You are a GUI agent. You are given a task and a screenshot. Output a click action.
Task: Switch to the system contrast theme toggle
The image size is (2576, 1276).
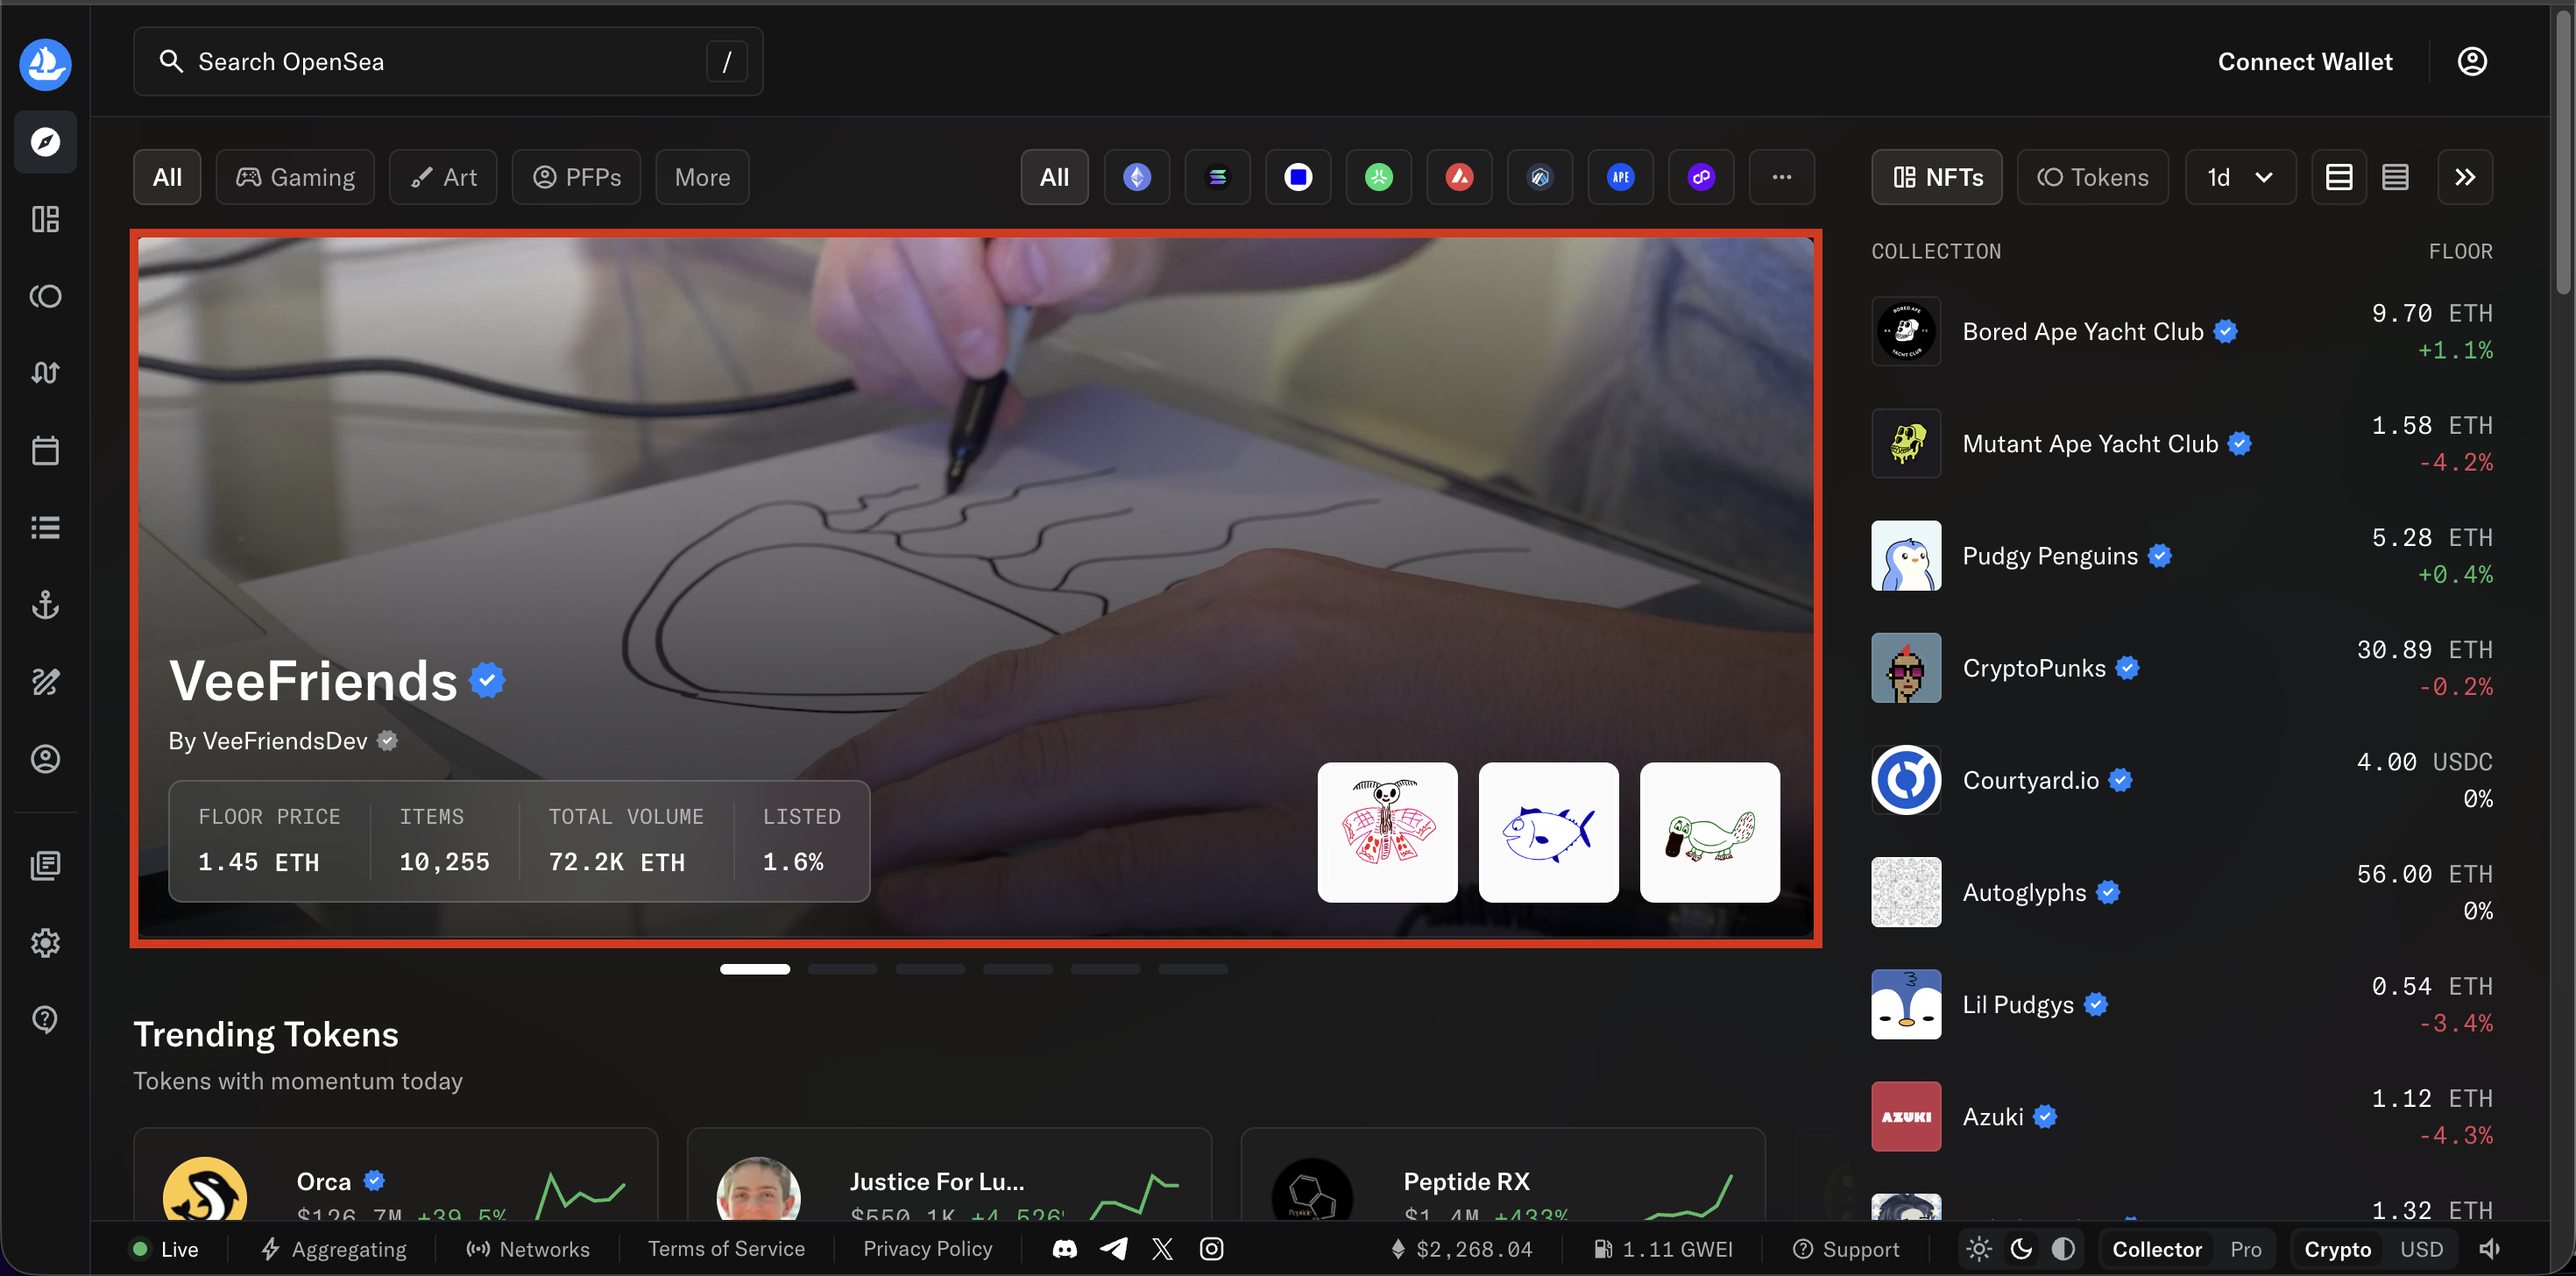point(2063,1249)
